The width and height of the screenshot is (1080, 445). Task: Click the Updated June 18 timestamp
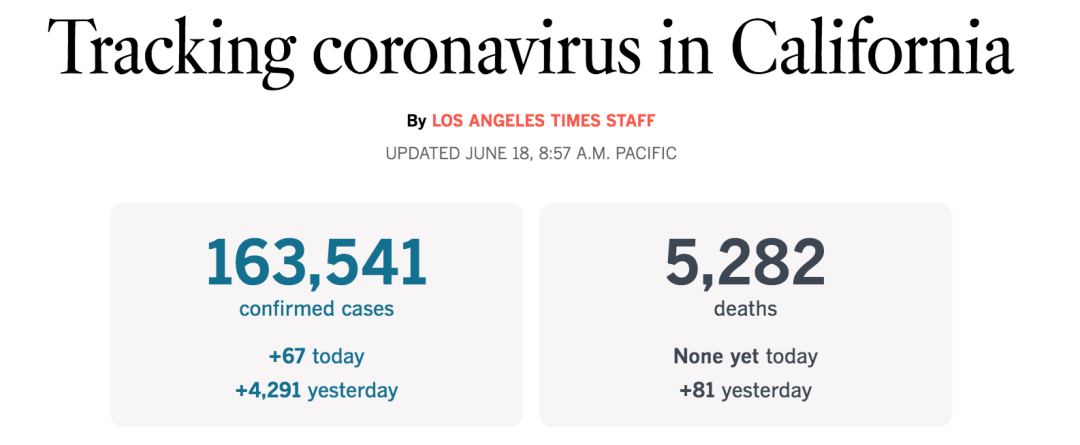click(531, 153)
